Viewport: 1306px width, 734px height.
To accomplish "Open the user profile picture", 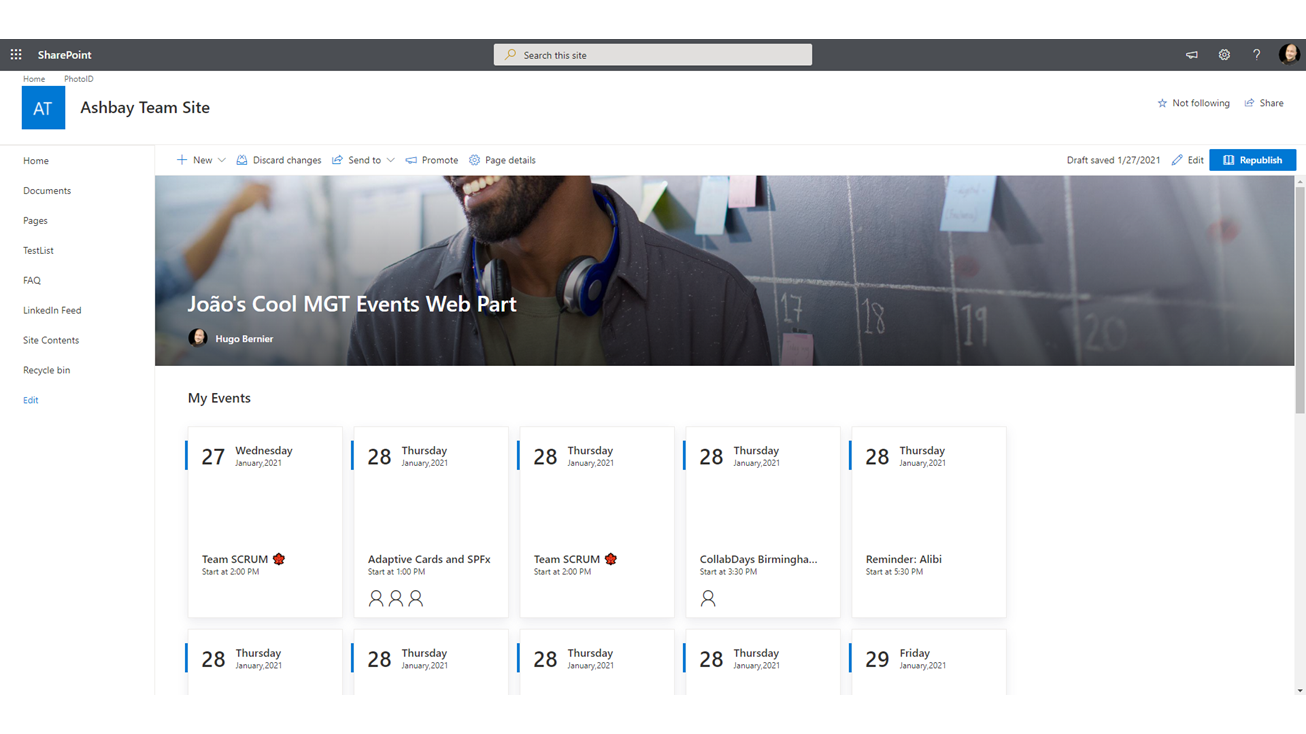I will click(1288, 55).
